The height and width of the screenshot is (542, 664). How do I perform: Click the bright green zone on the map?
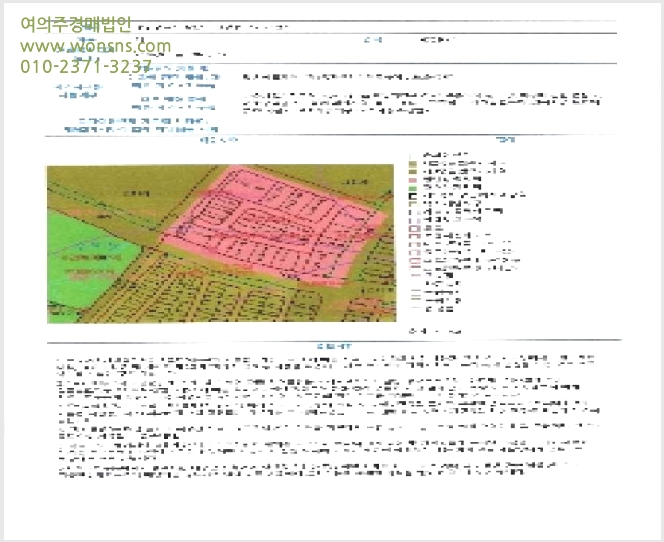[91, 258]
